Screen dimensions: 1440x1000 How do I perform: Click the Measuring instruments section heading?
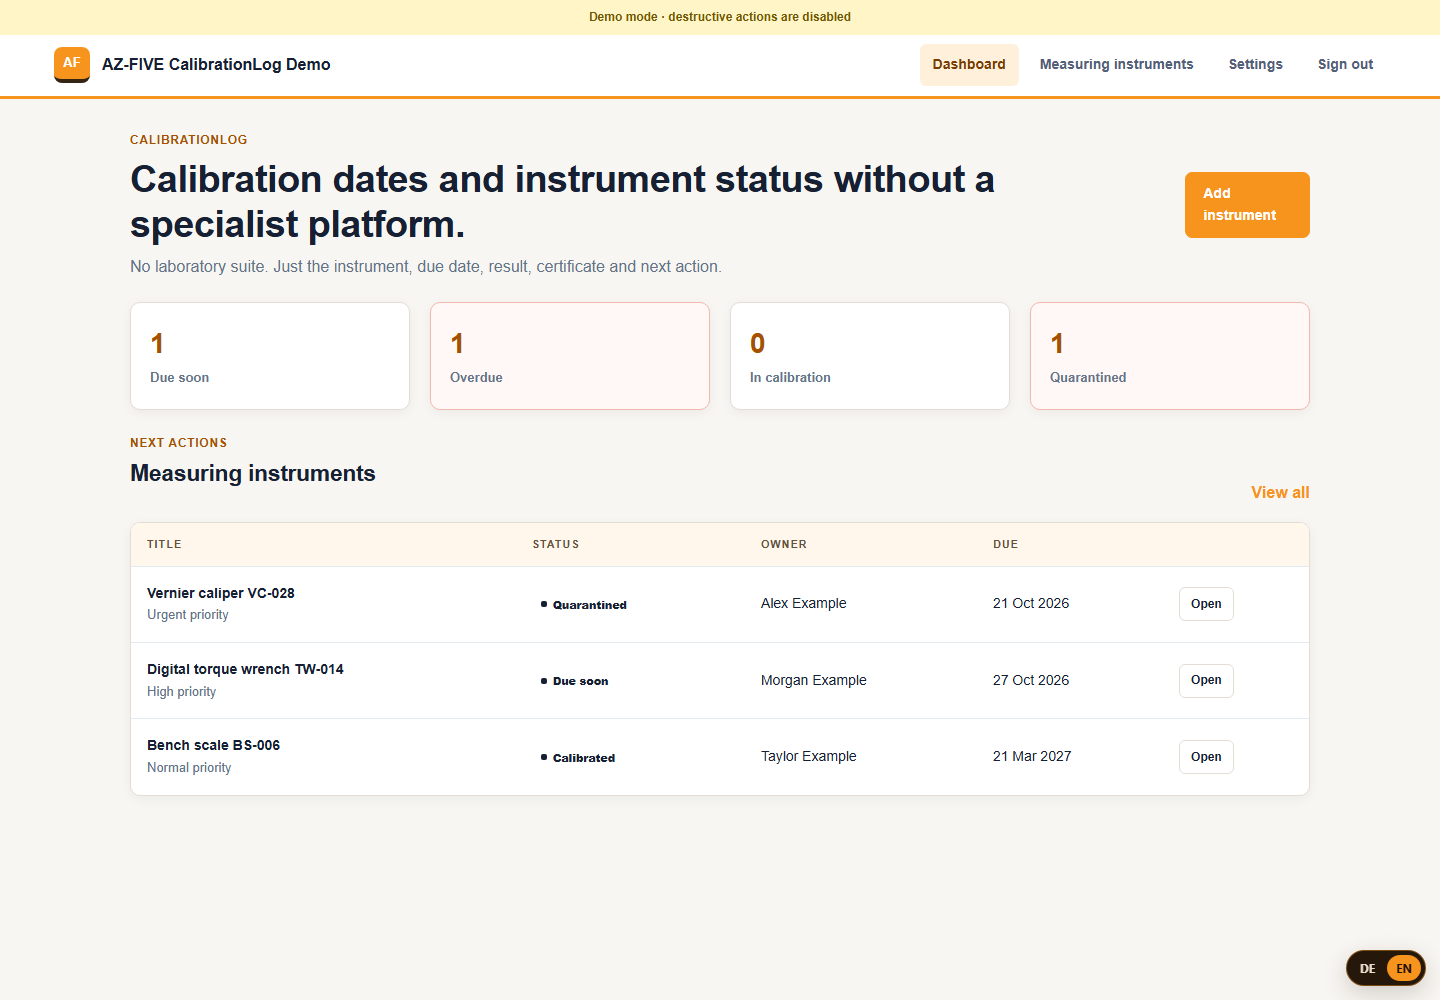(253, 473)
